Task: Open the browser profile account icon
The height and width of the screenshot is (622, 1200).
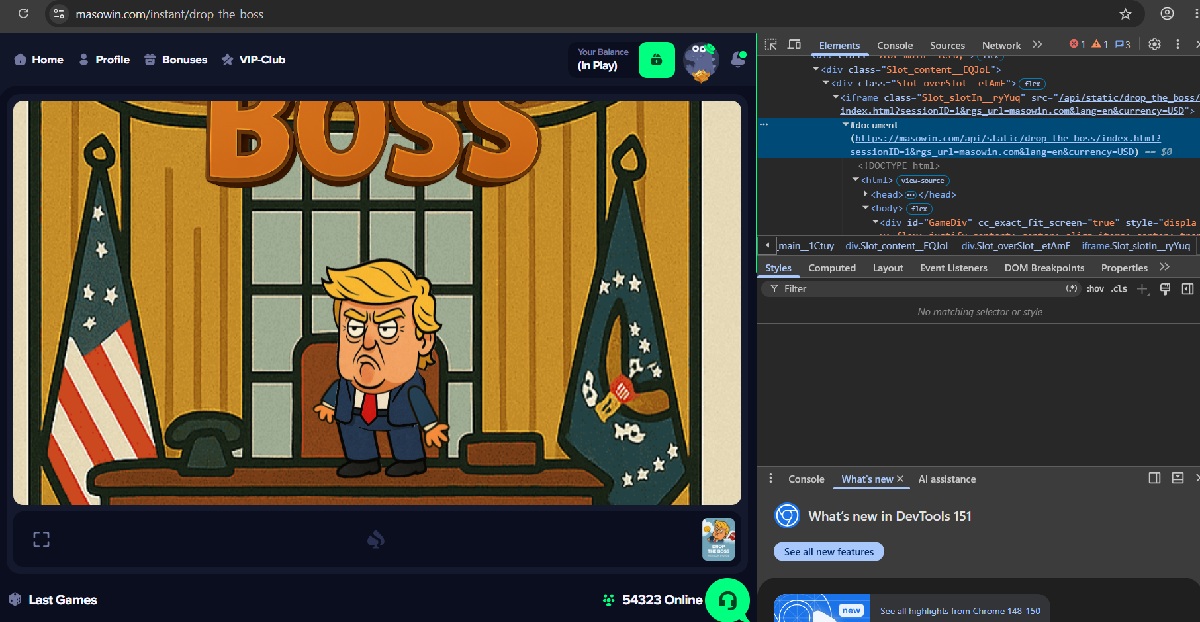Action: coord(1167,14)
